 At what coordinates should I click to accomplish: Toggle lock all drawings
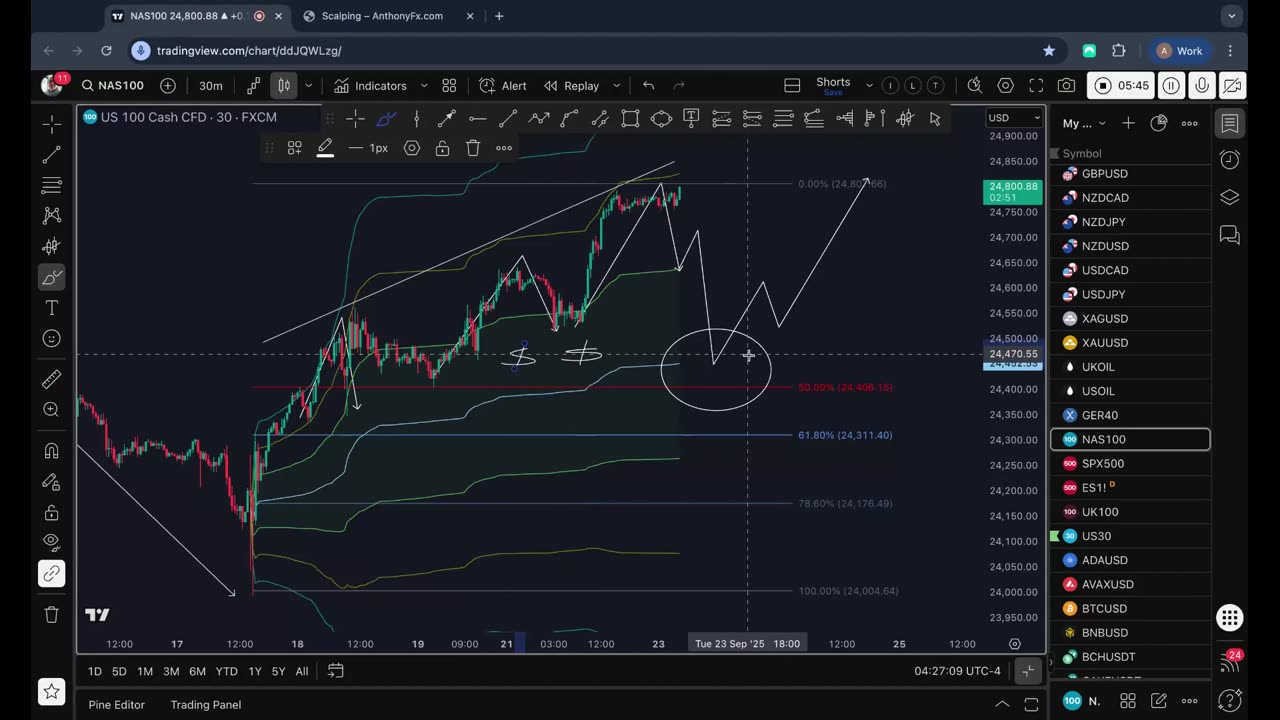(x=52, y=513)
